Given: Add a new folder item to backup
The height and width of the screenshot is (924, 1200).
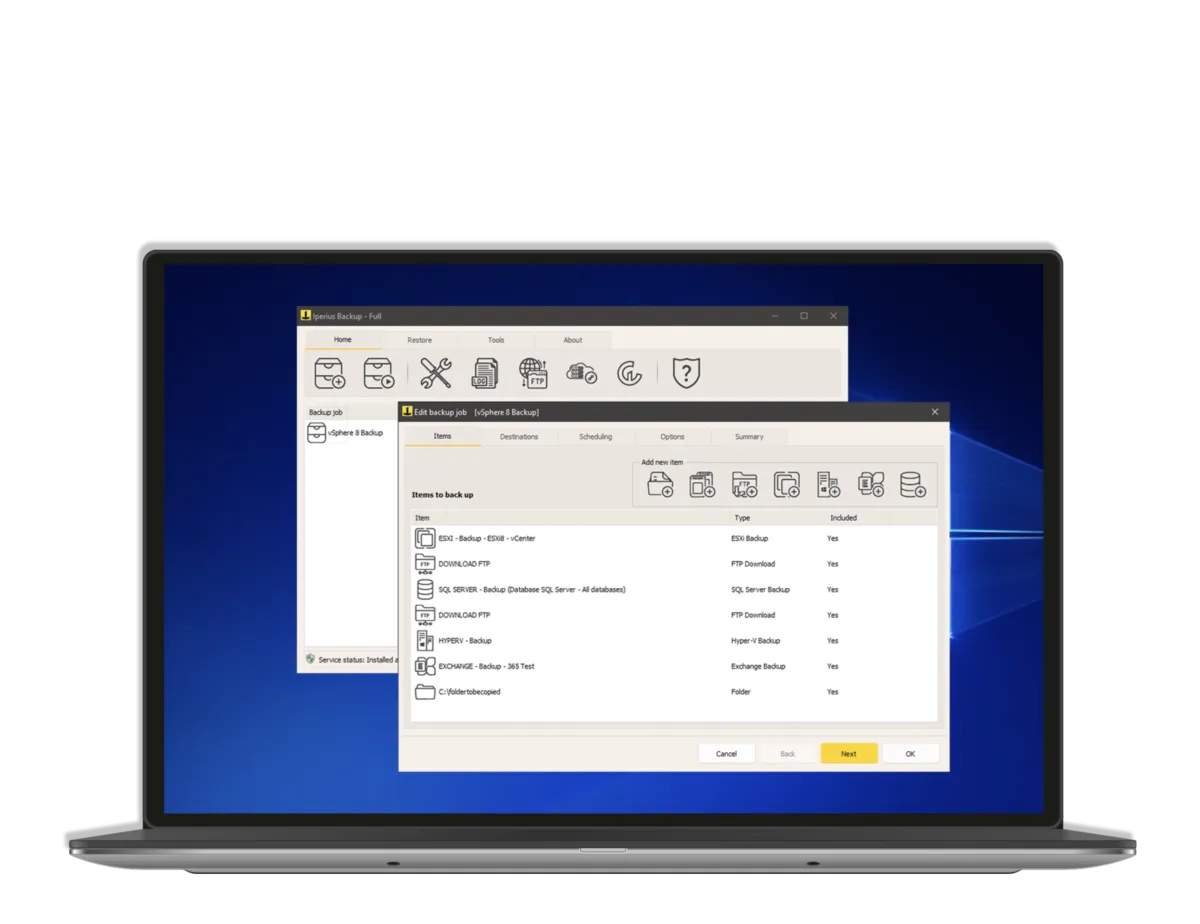Looking at the screenshot, I should [x=661, y=485].
